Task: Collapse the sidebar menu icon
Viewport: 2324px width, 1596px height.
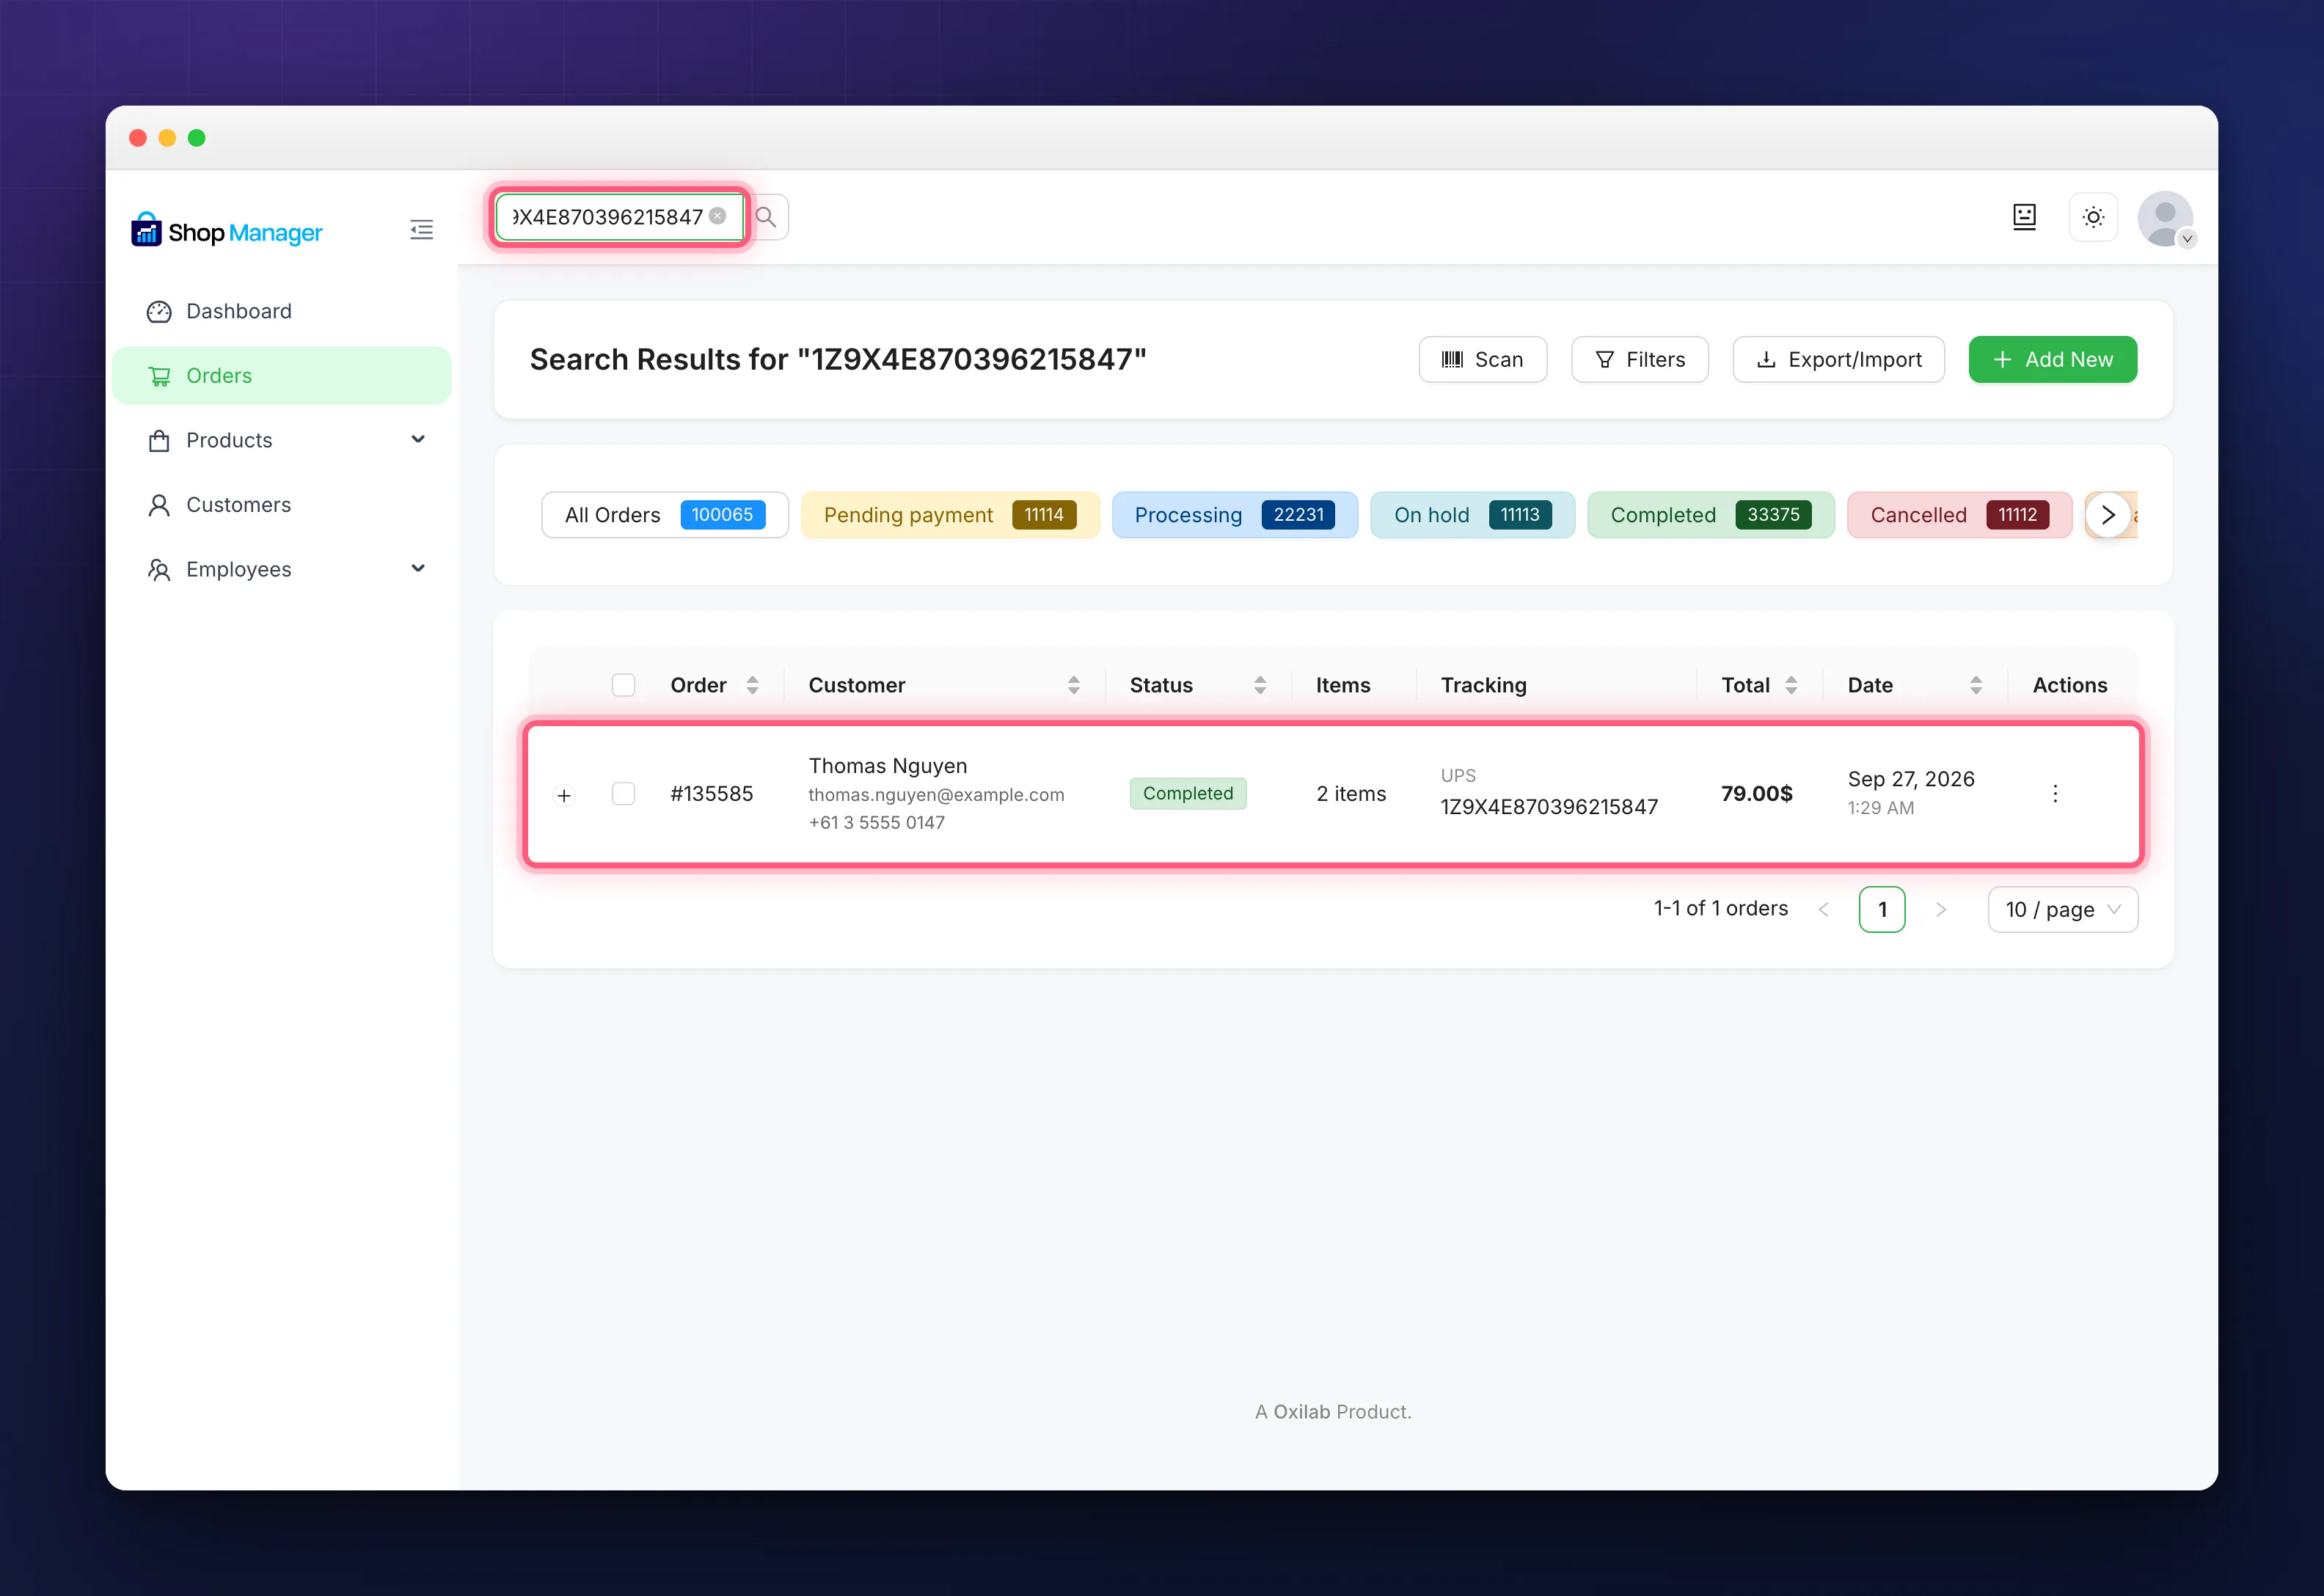Action: tap(421, 230)
